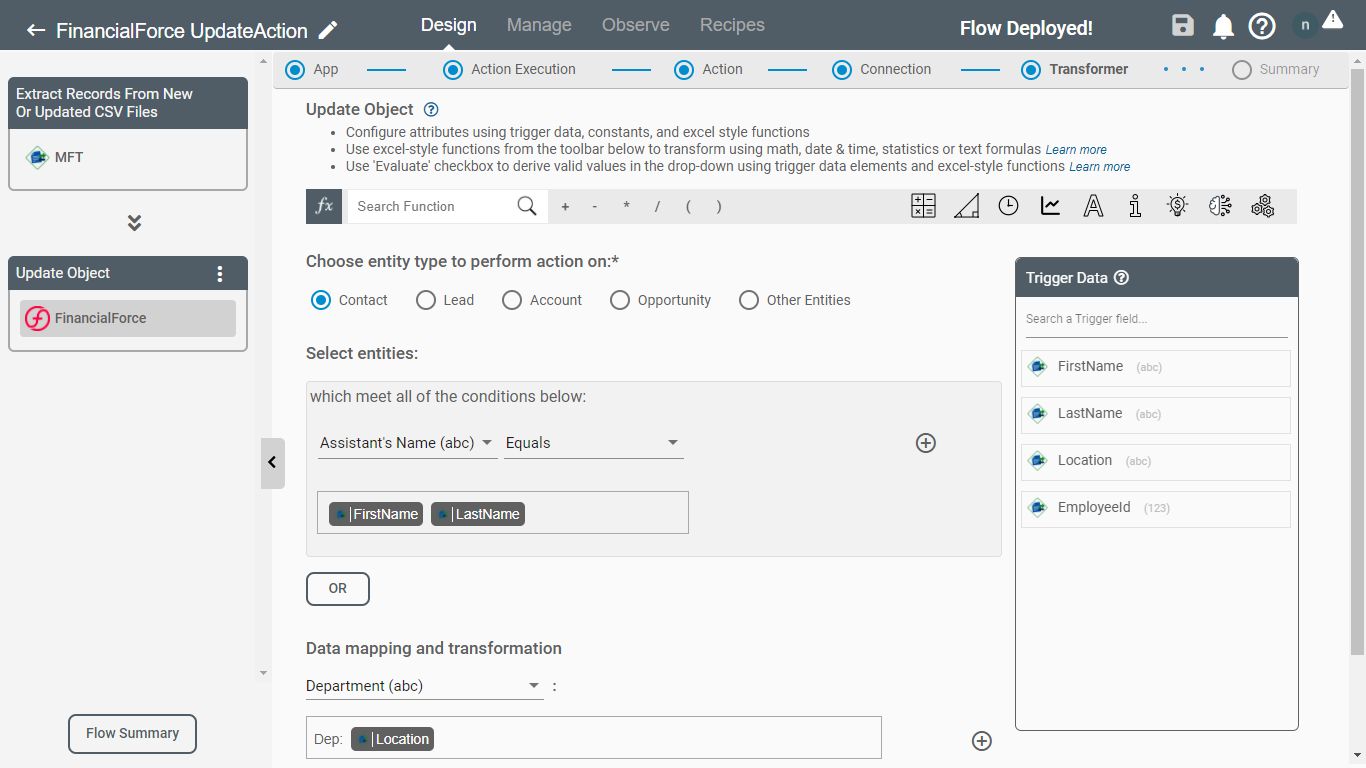Switch to Manage tab
The image size is (1366, 768).
pyautogui.click(x=539, y=25)
